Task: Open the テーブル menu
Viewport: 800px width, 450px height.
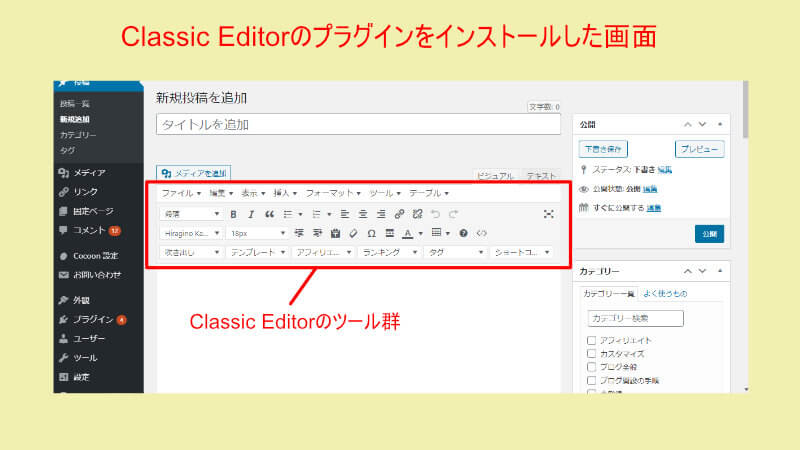Action: pyautogui.click(x=429, y=193)
